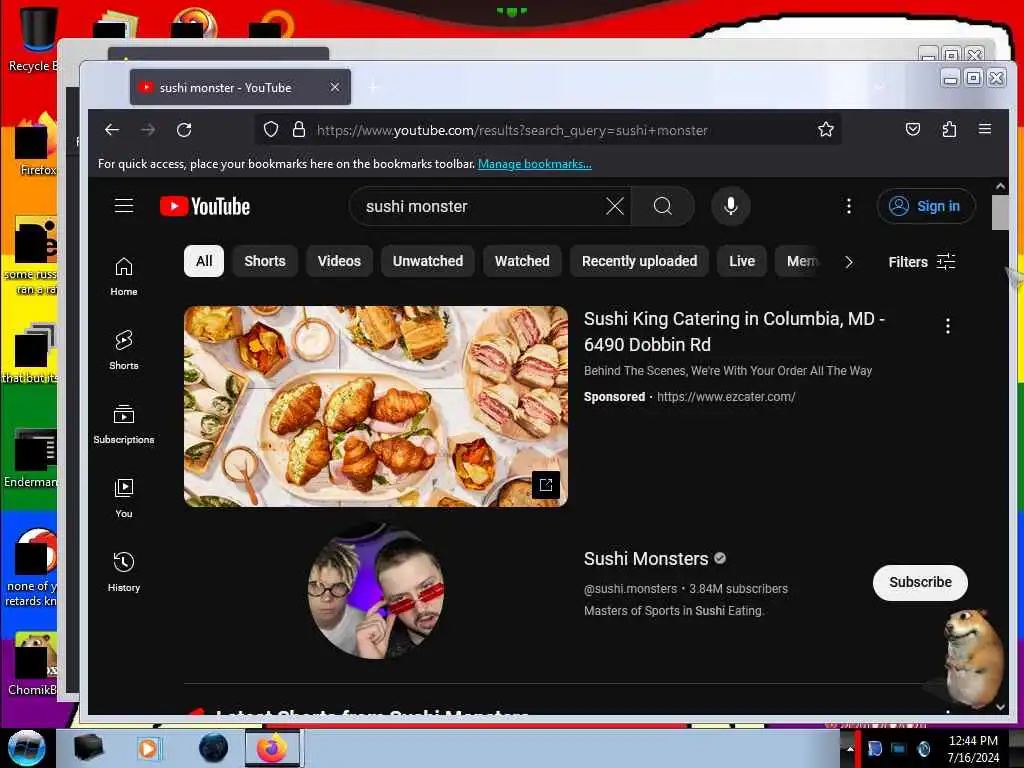The image size is (1024, 768).
Task: Open Shorts in the sidebar
Action: point(123,351)
